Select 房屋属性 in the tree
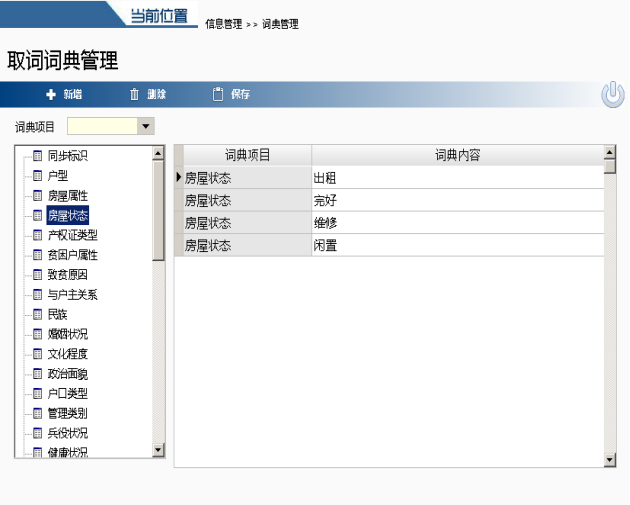This screenshot has height=505, width=630. click(68, 196)
